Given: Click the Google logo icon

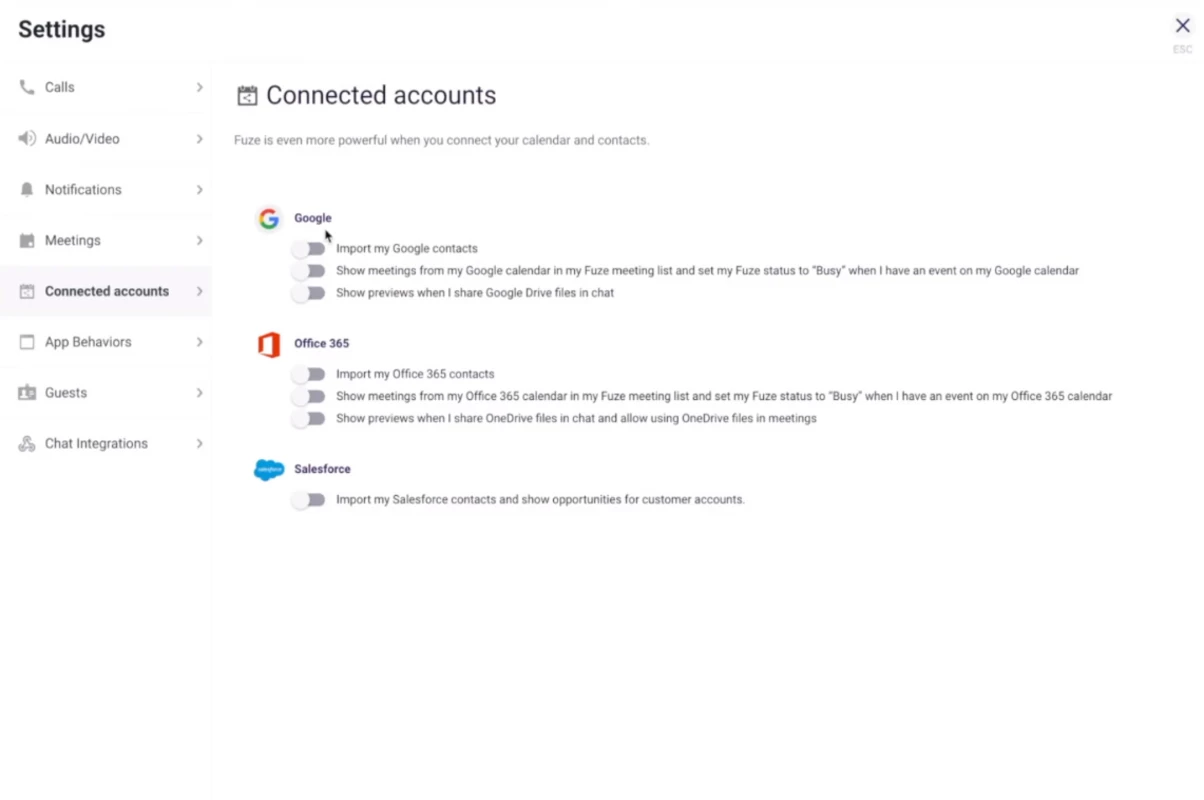Looking at the screenshot, I should pyautogui.click(x=268, y=219).
